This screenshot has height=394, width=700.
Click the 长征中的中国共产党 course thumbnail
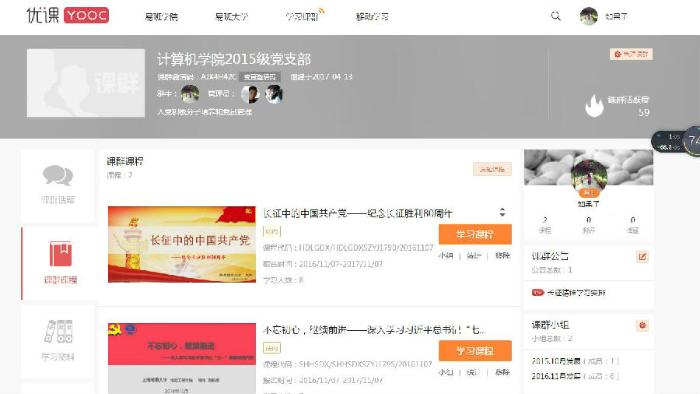tap(182, 244)
